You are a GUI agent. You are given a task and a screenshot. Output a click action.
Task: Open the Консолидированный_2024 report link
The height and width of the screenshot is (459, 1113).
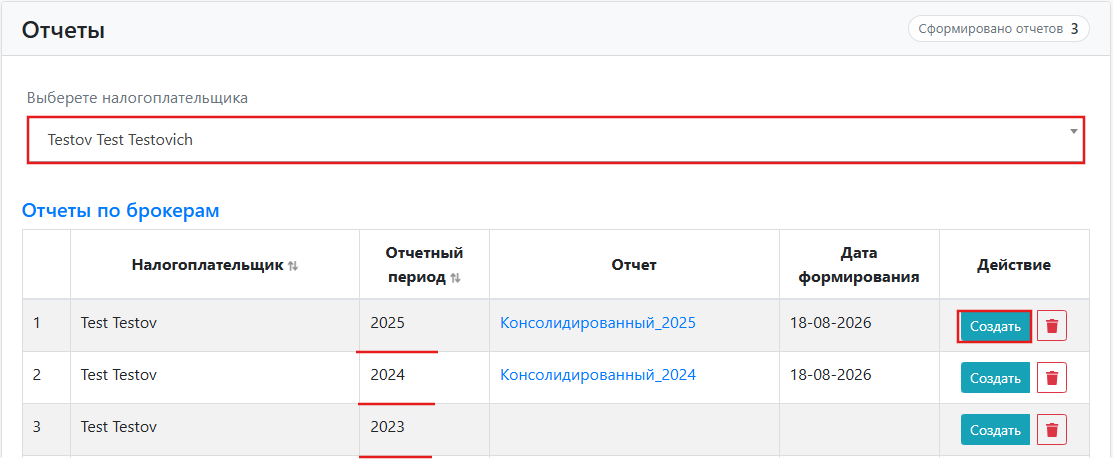point(598,375)
